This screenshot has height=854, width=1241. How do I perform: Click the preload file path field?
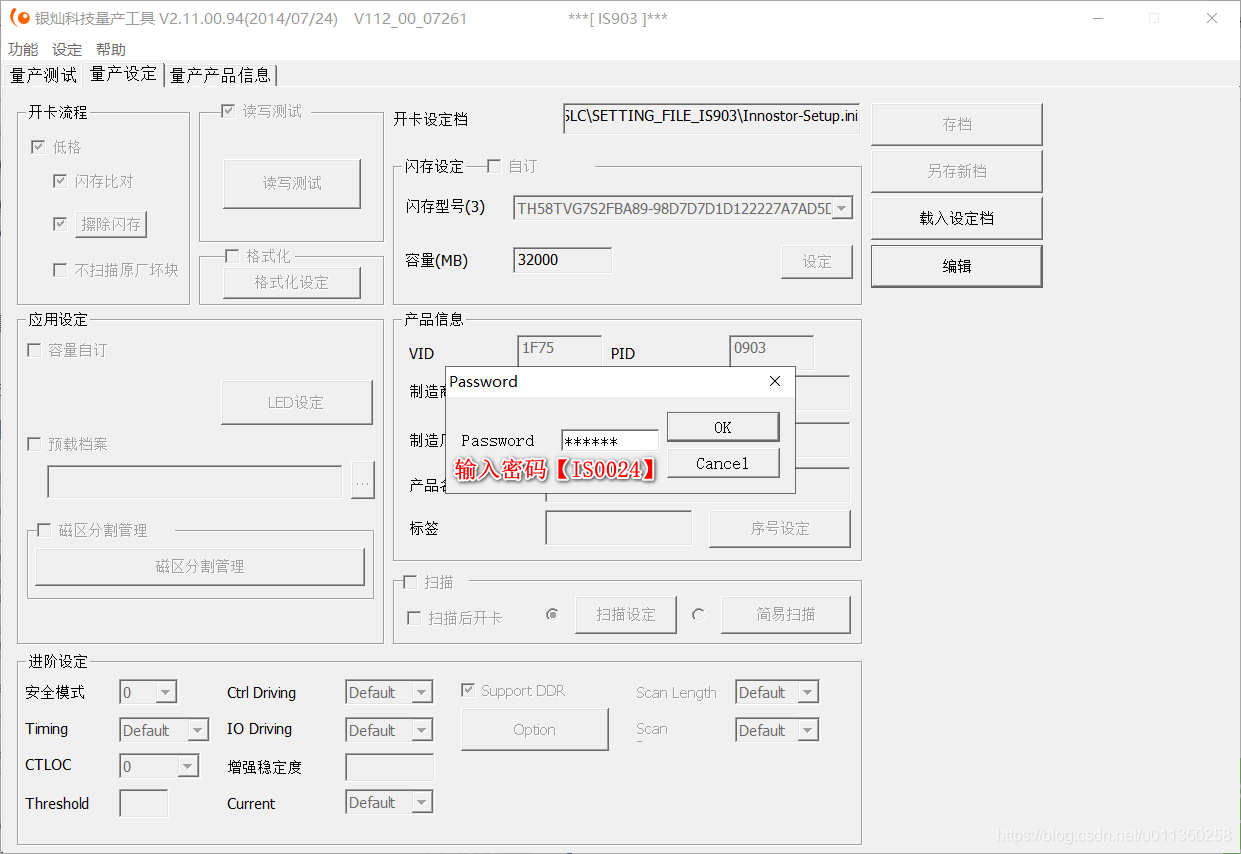coord(195,482)
